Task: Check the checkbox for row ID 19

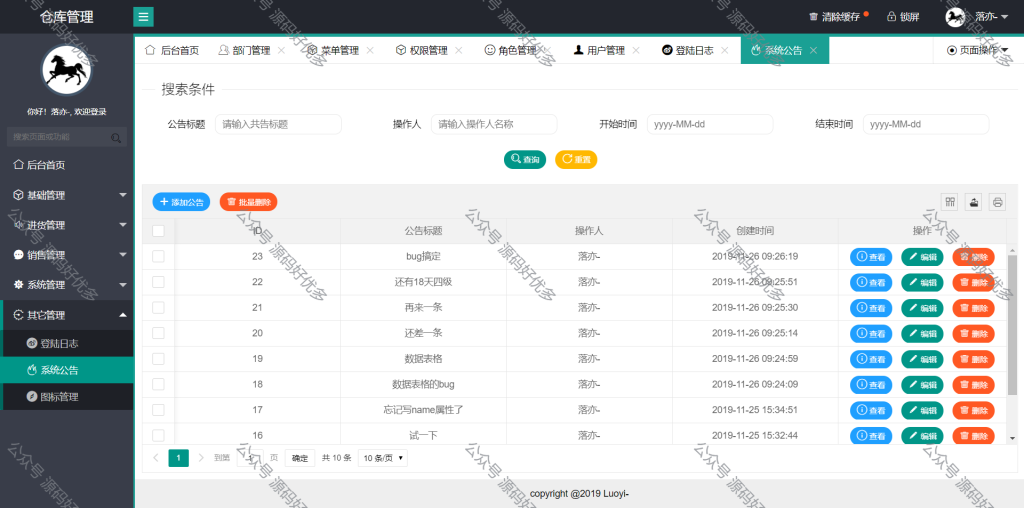Action: tap(158, 358)
